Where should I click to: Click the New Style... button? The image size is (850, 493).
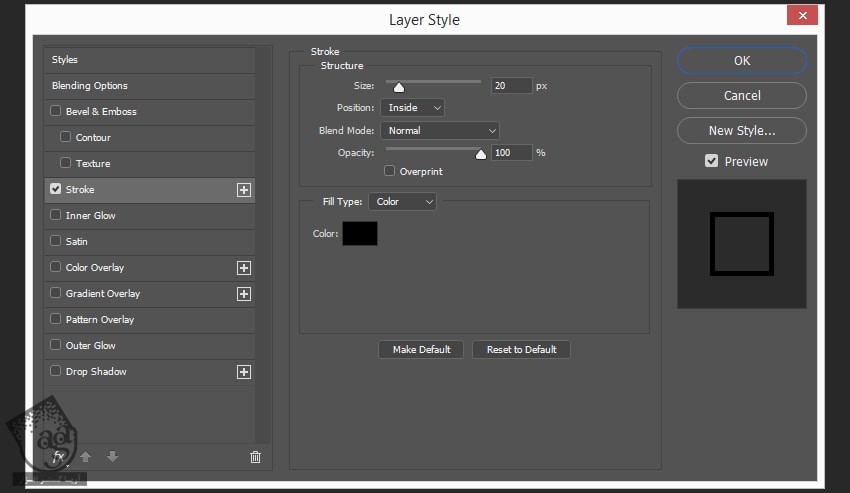[x=741, y=130]
